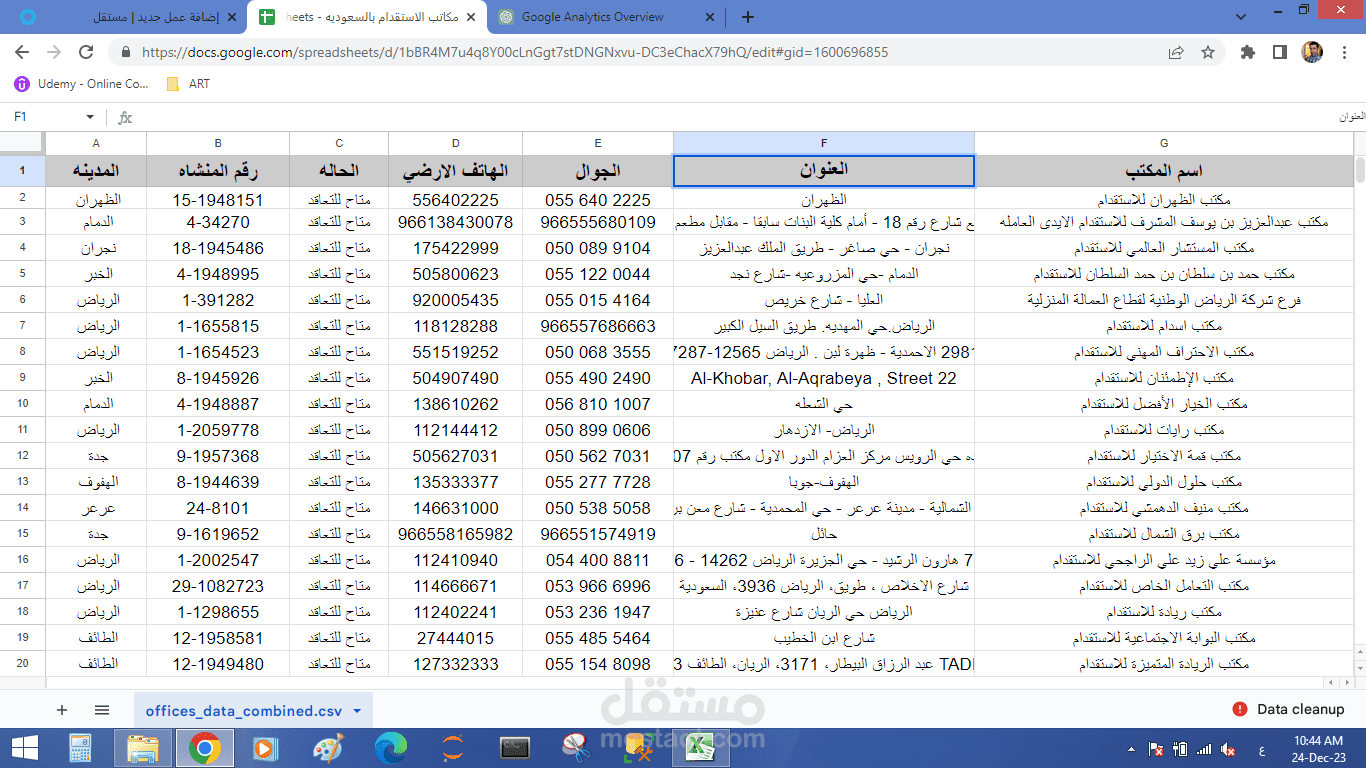
Task: Switch to the Google Analytics Overview tab
Action: point(590,16)
